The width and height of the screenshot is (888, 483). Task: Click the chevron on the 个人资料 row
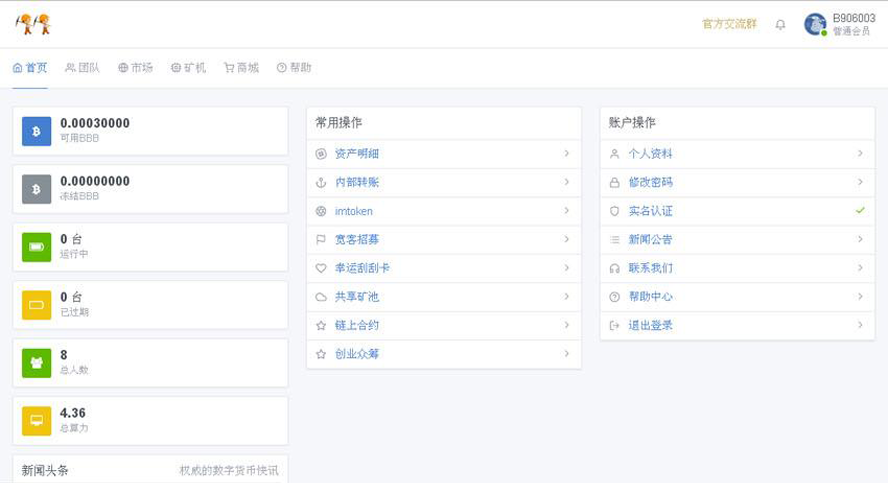point(860,153)
